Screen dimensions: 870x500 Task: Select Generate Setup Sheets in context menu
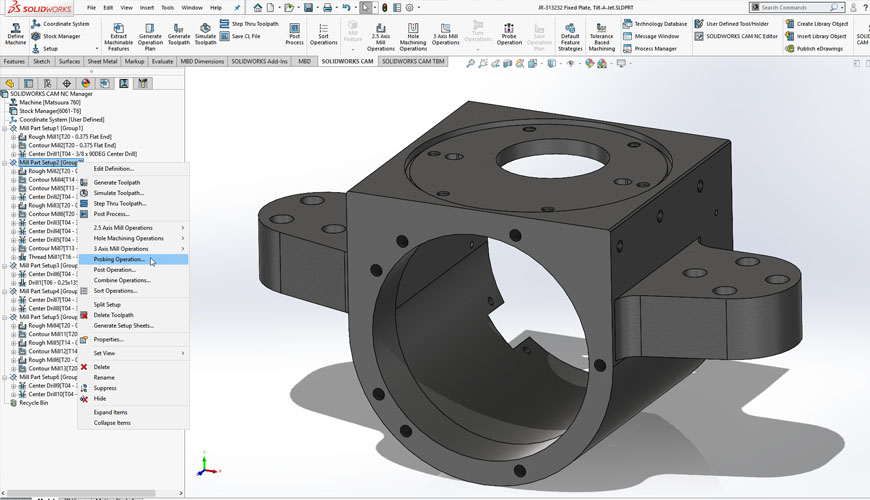(x=123, y=326)
